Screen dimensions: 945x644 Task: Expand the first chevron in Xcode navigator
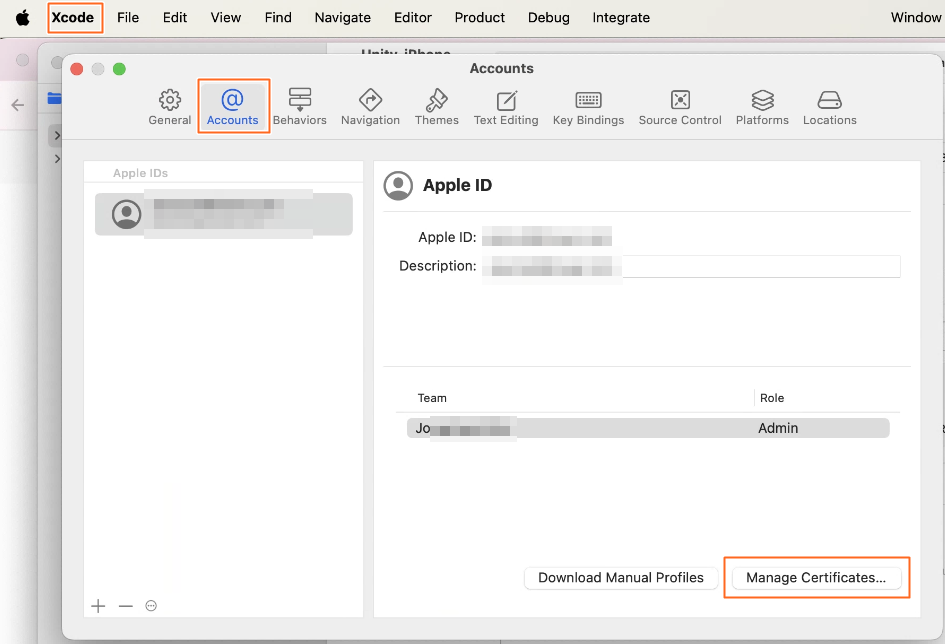[57, 136]
